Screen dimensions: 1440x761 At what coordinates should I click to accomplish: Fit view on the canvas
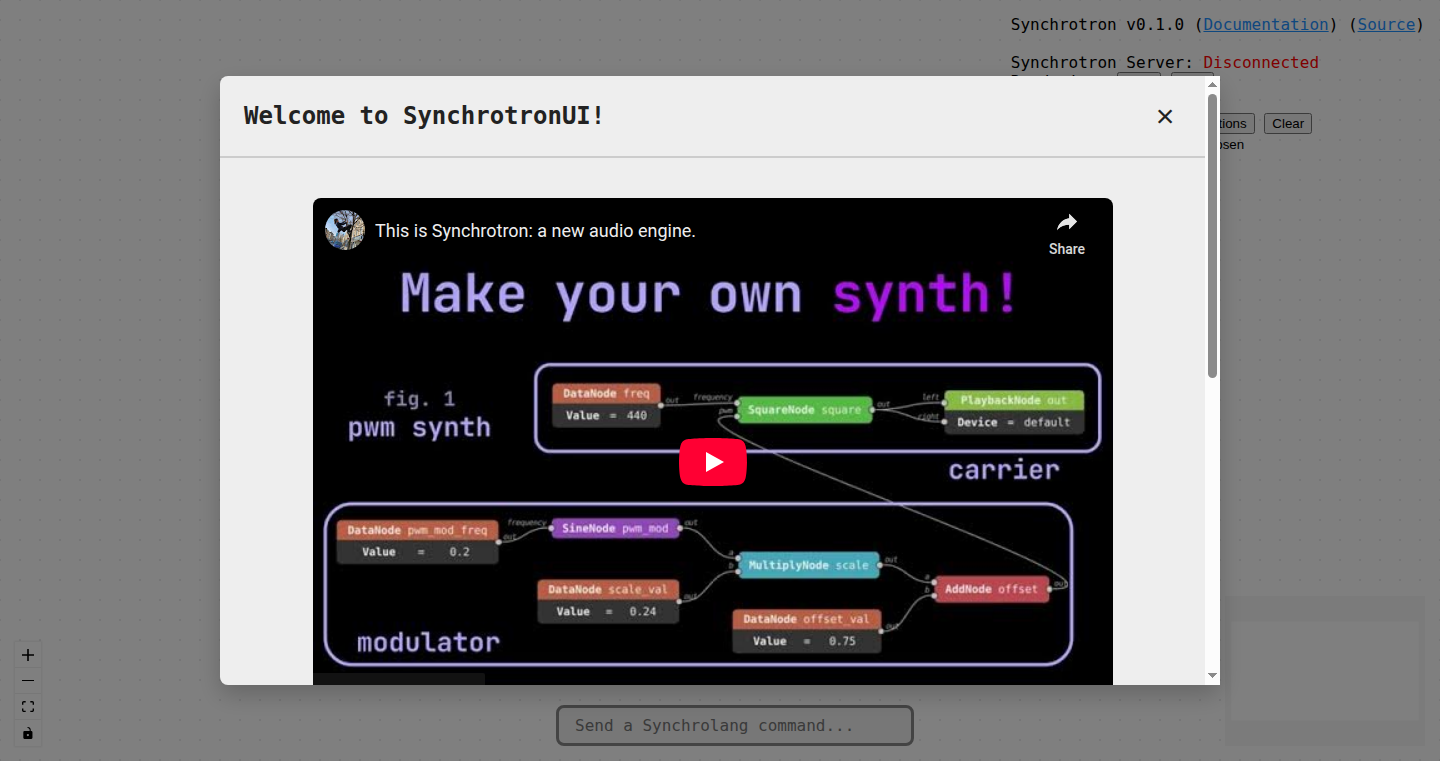tap(28, 707)
